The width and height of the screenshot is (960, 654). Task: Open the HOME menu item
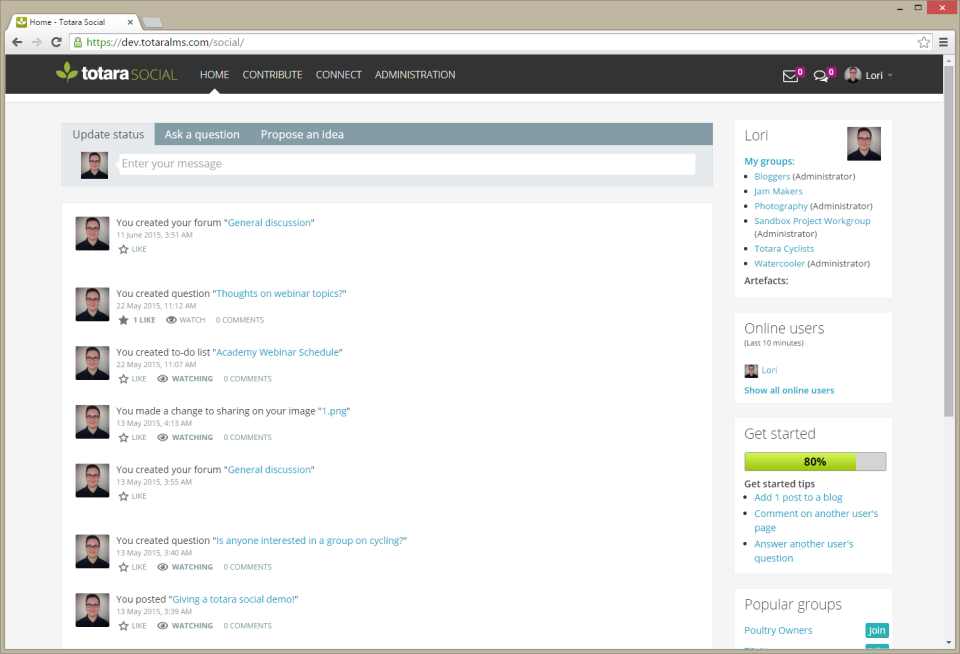pos(214,75)
